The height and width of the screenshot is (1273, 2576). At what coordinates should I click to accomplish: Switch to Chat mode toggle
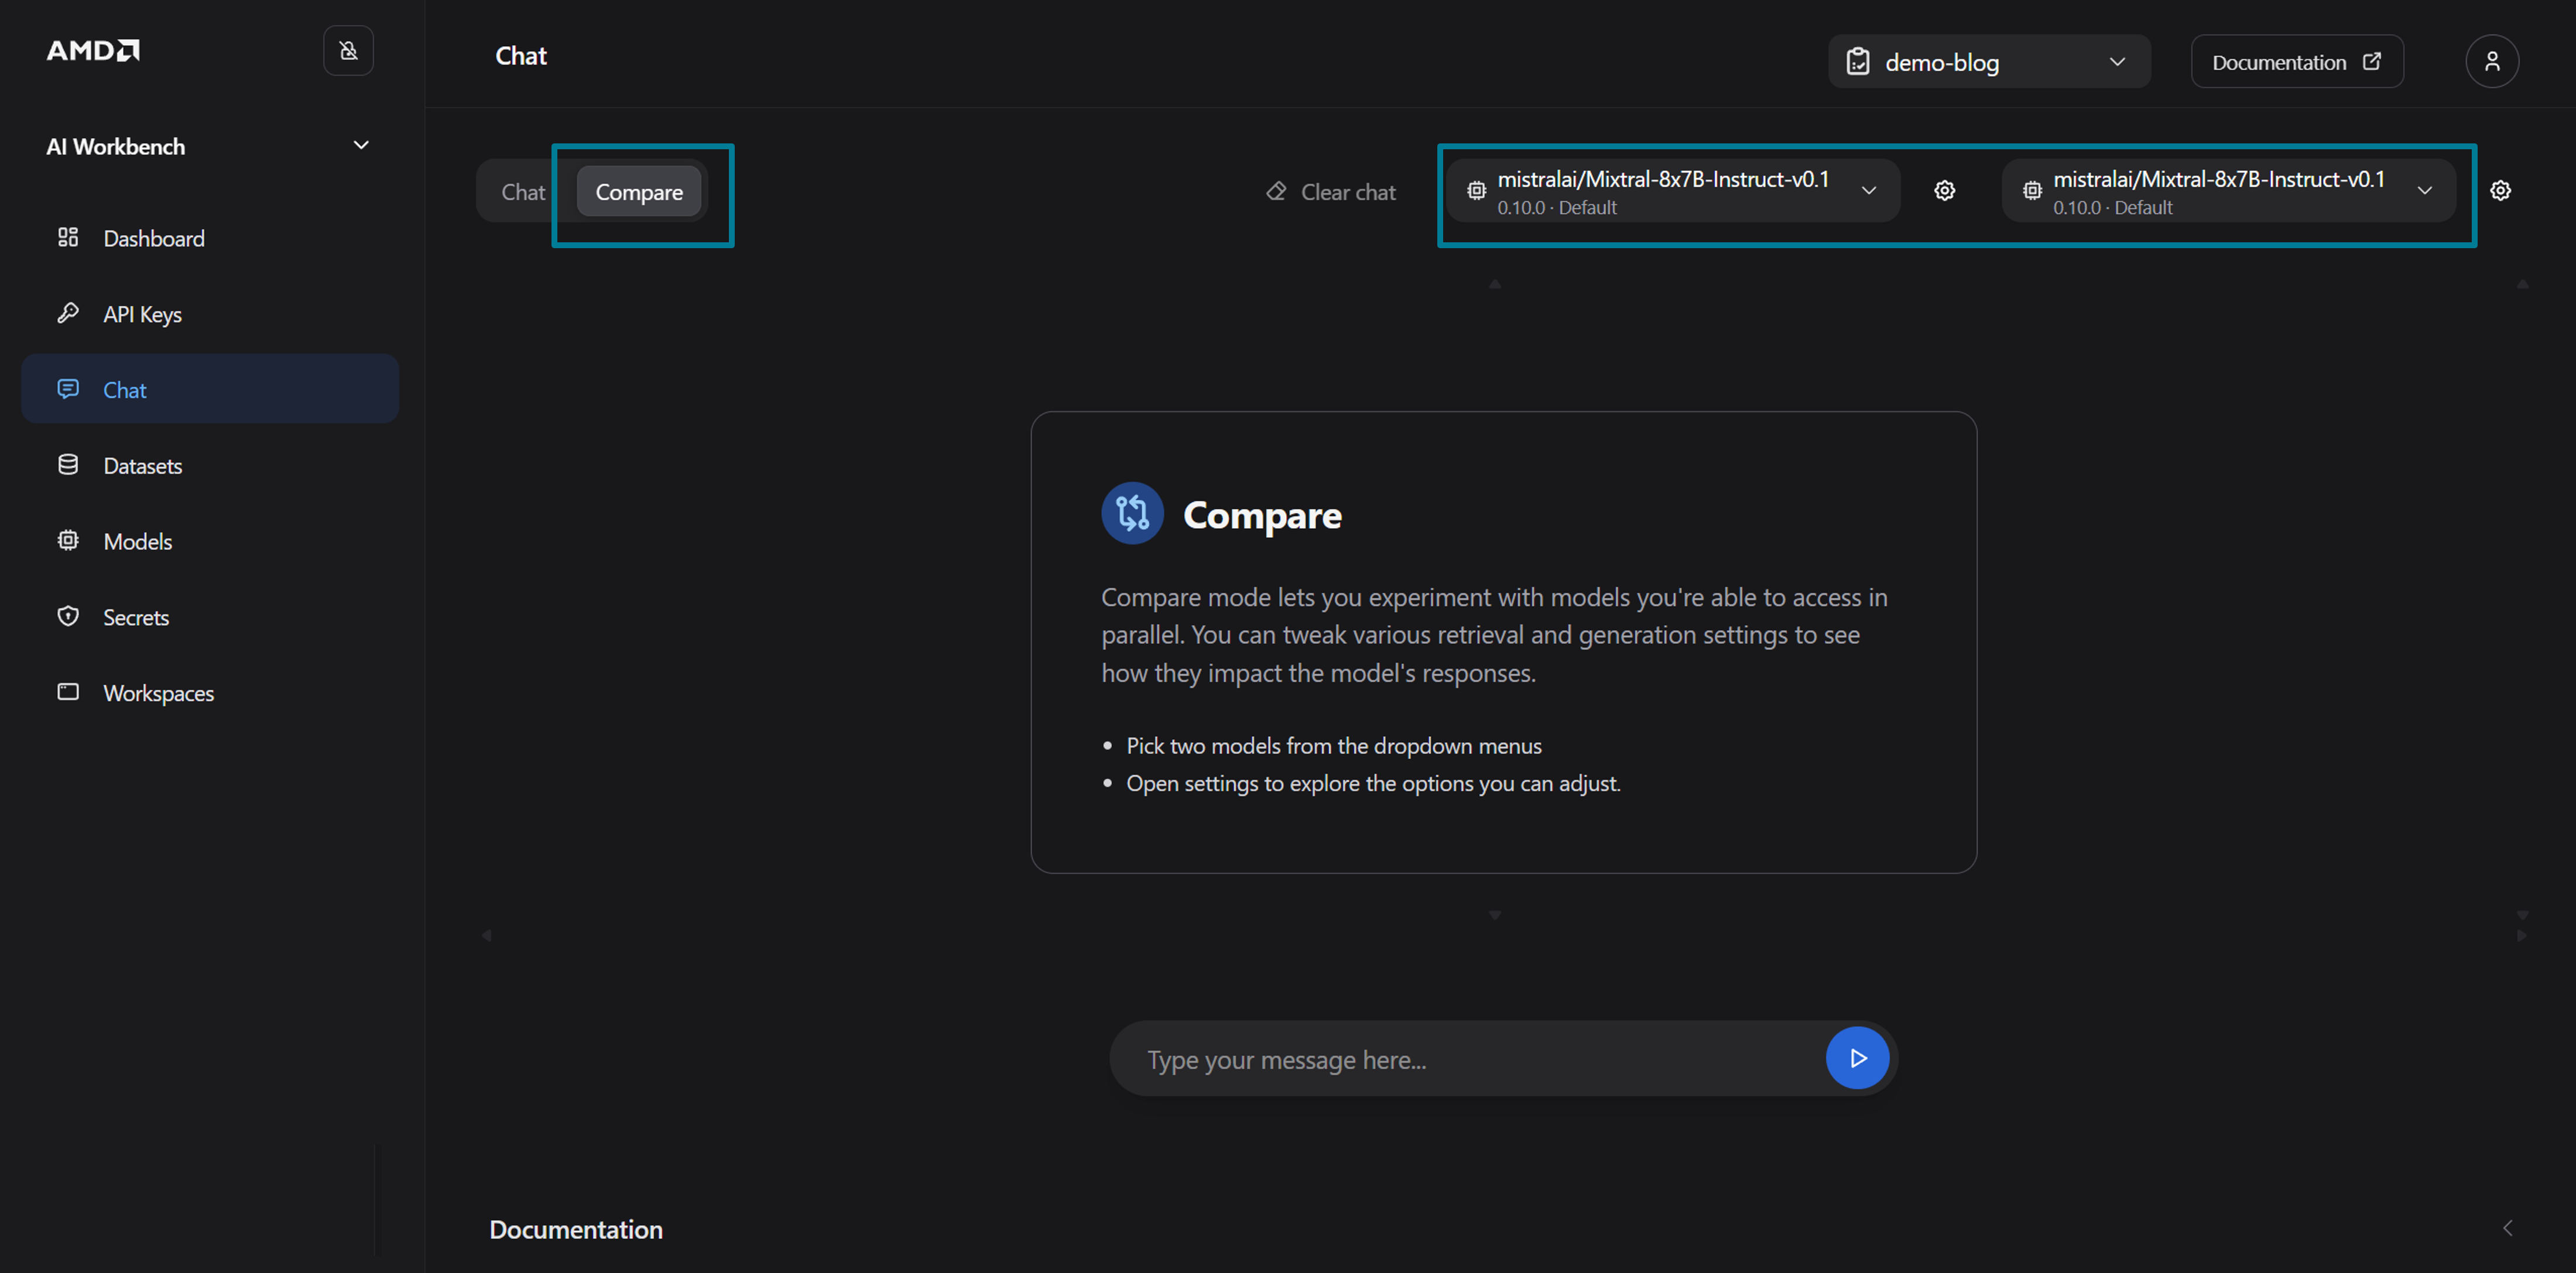[523, 192]
